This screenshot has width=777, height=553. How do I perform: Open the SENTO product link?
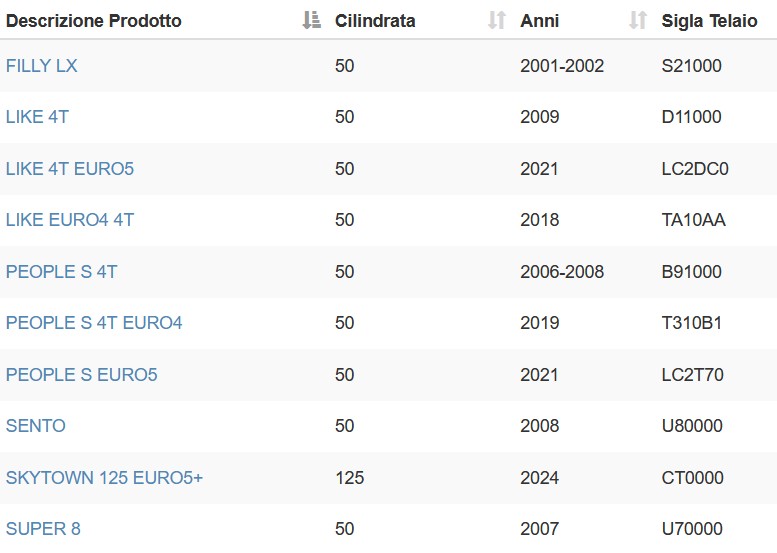click(36, 426)
